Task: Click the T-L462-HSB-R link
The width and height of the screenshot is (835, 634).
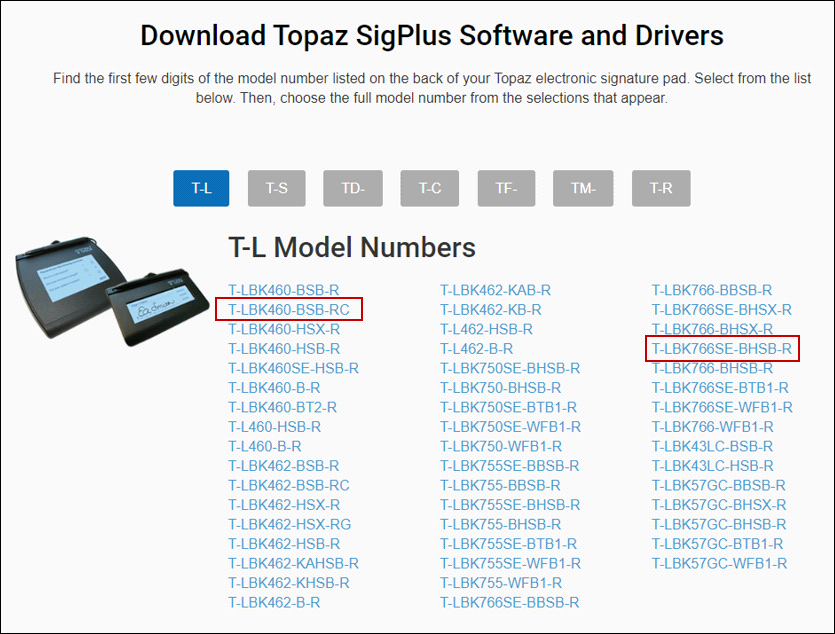Action: 487,330
